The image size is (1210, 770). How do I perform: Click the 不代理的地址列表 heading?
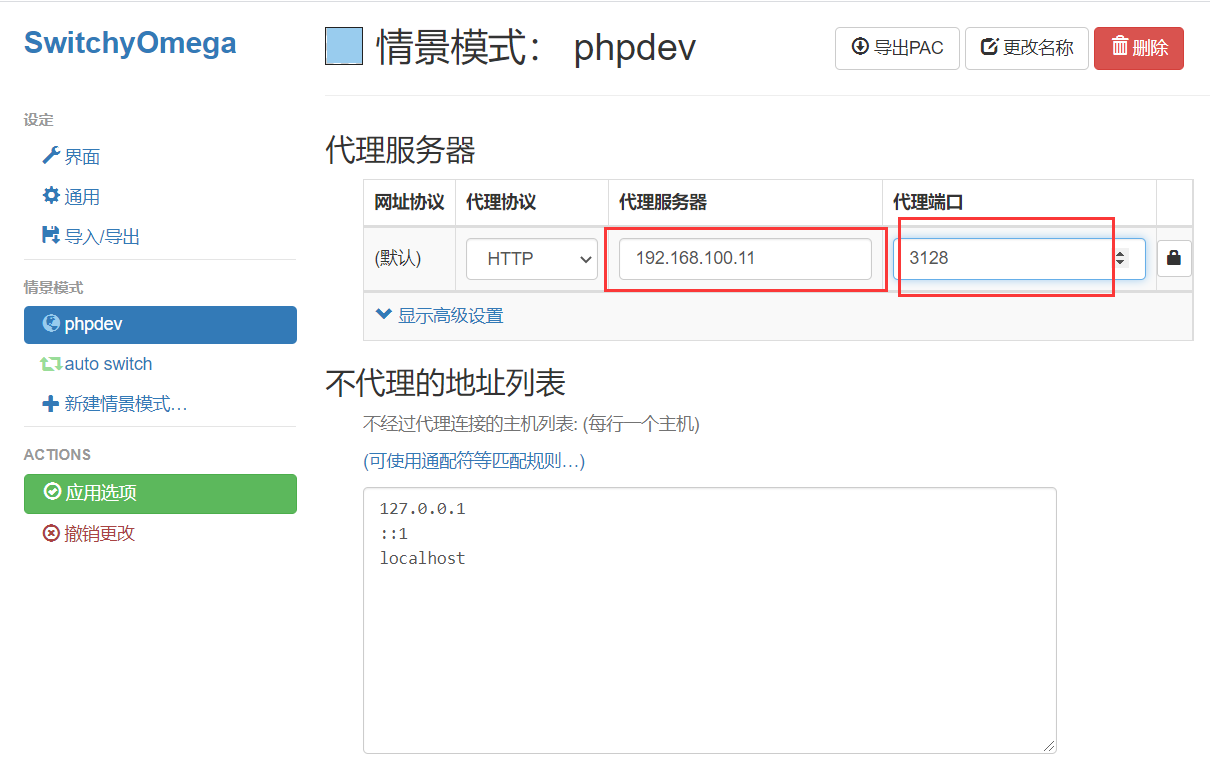[x=445, y=382]
